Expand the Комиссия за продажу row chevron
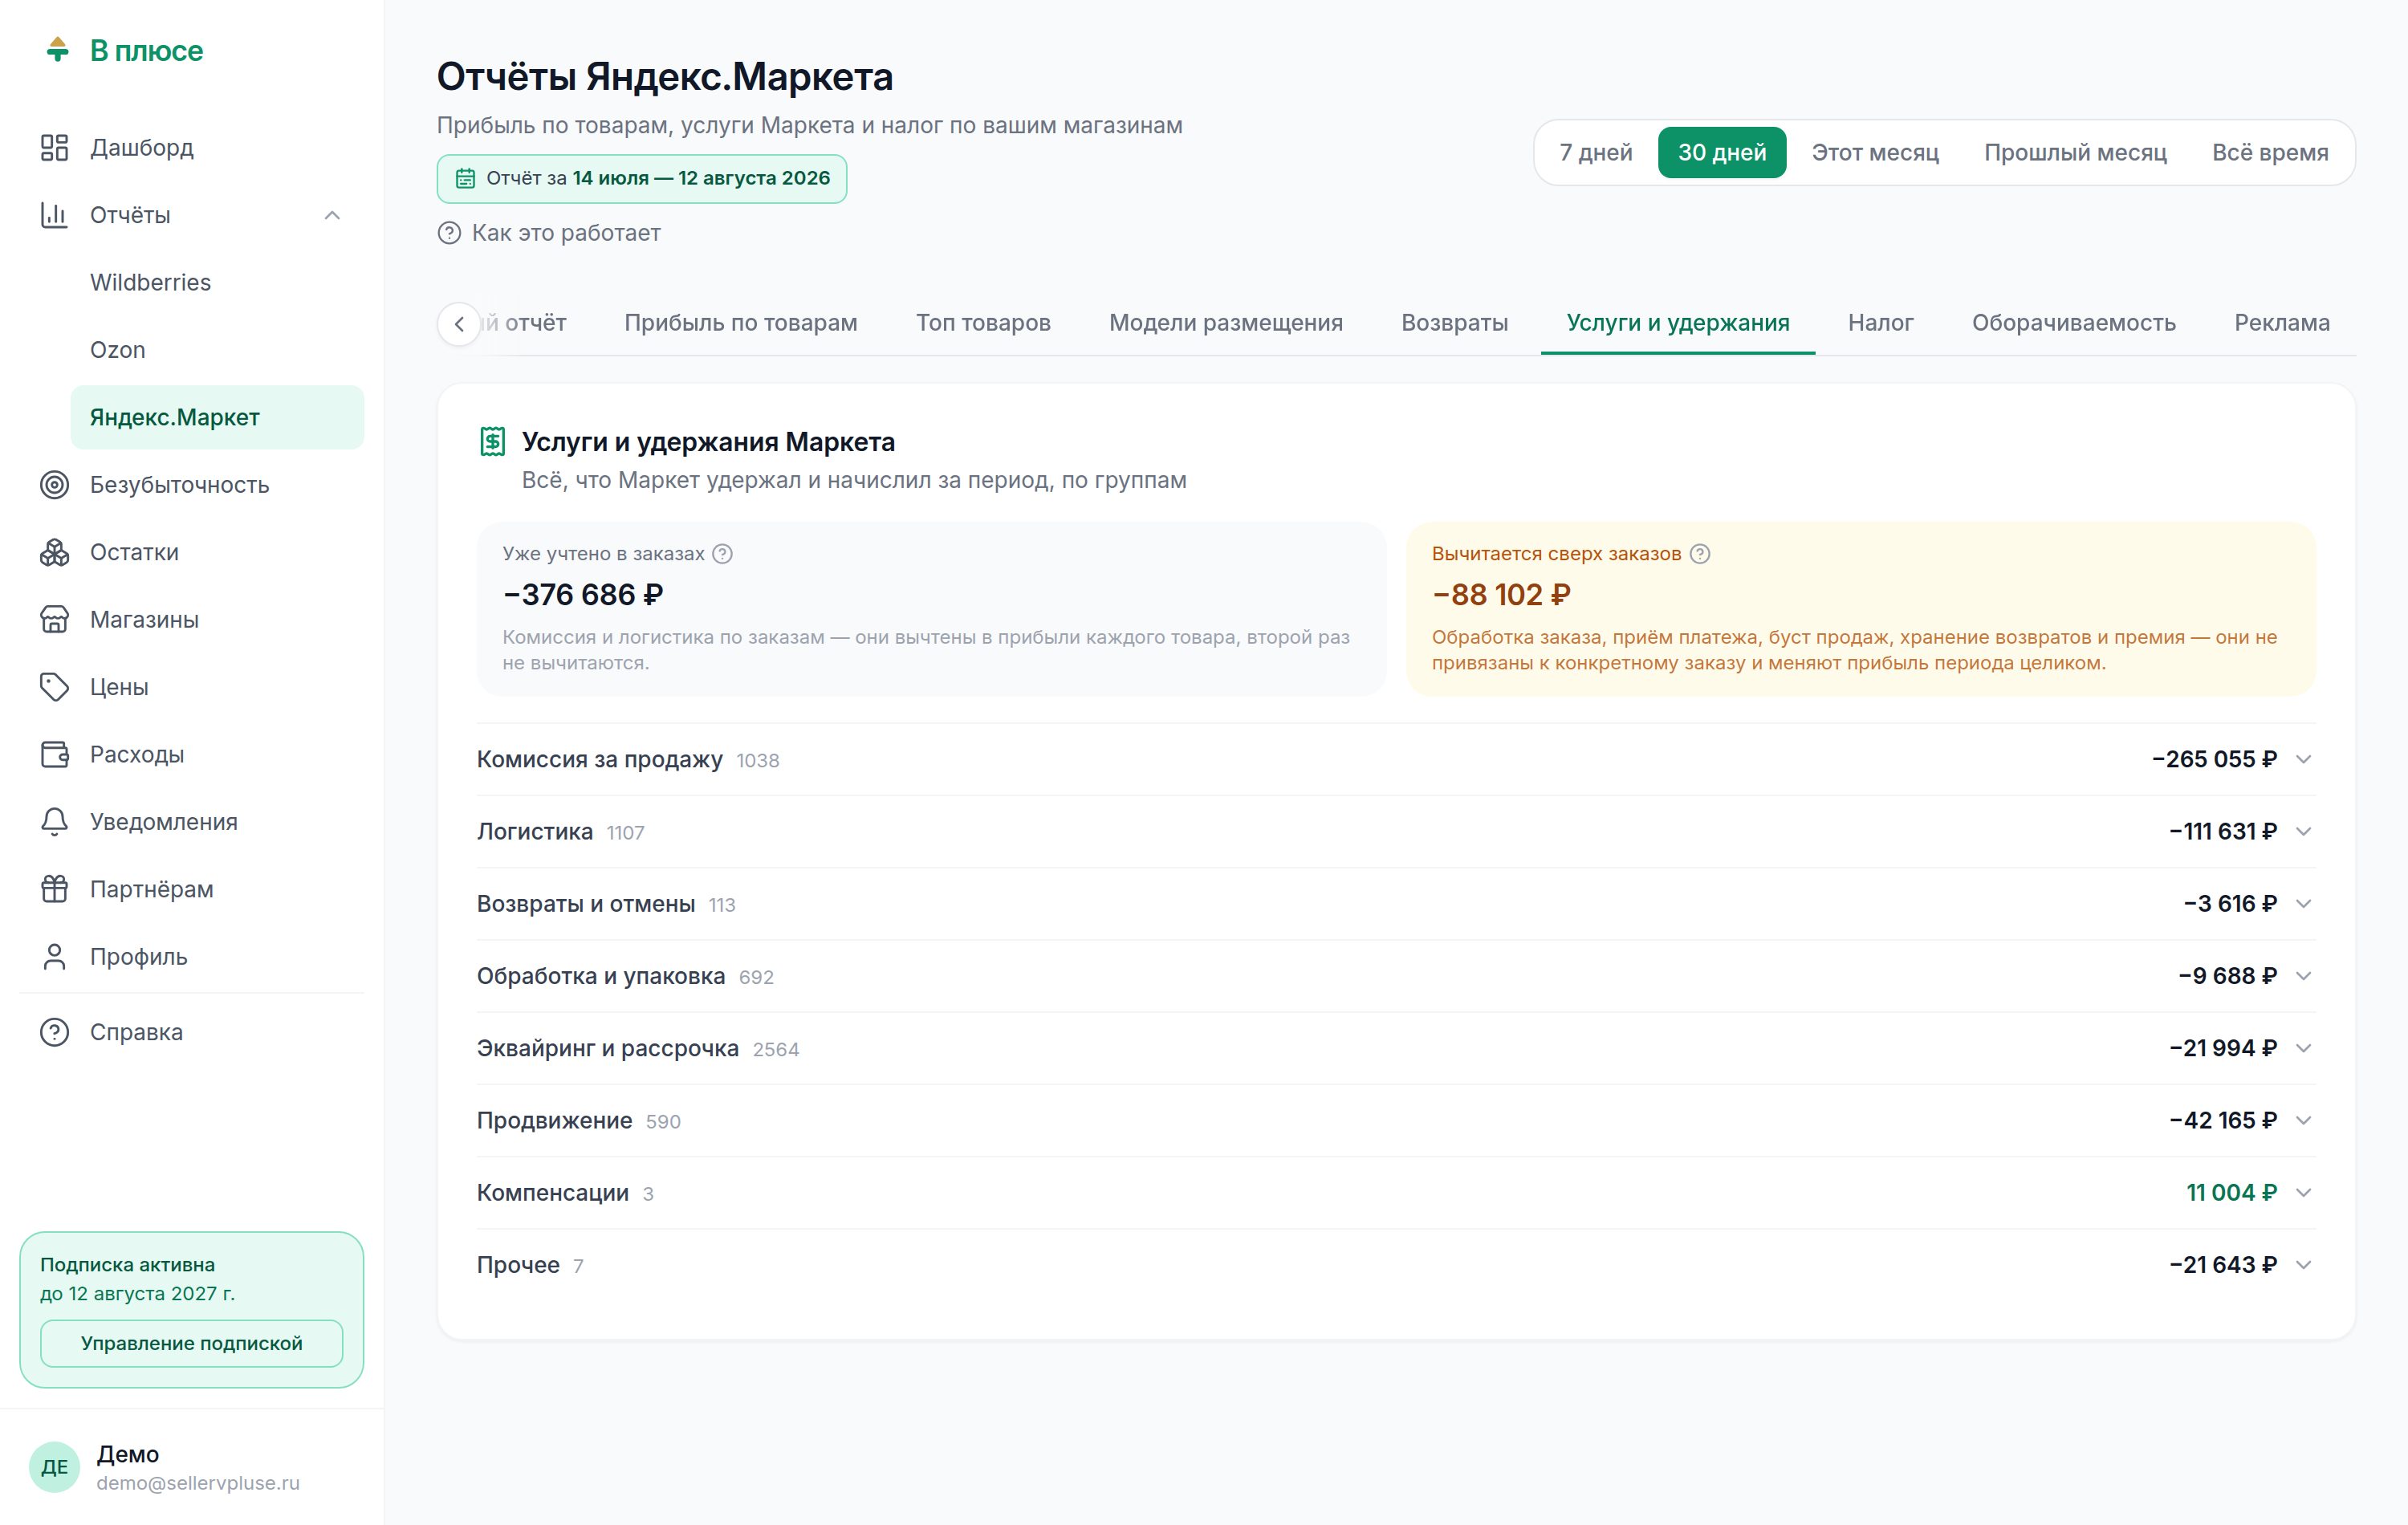2408x1525 pixels. tap(2303, 760)
